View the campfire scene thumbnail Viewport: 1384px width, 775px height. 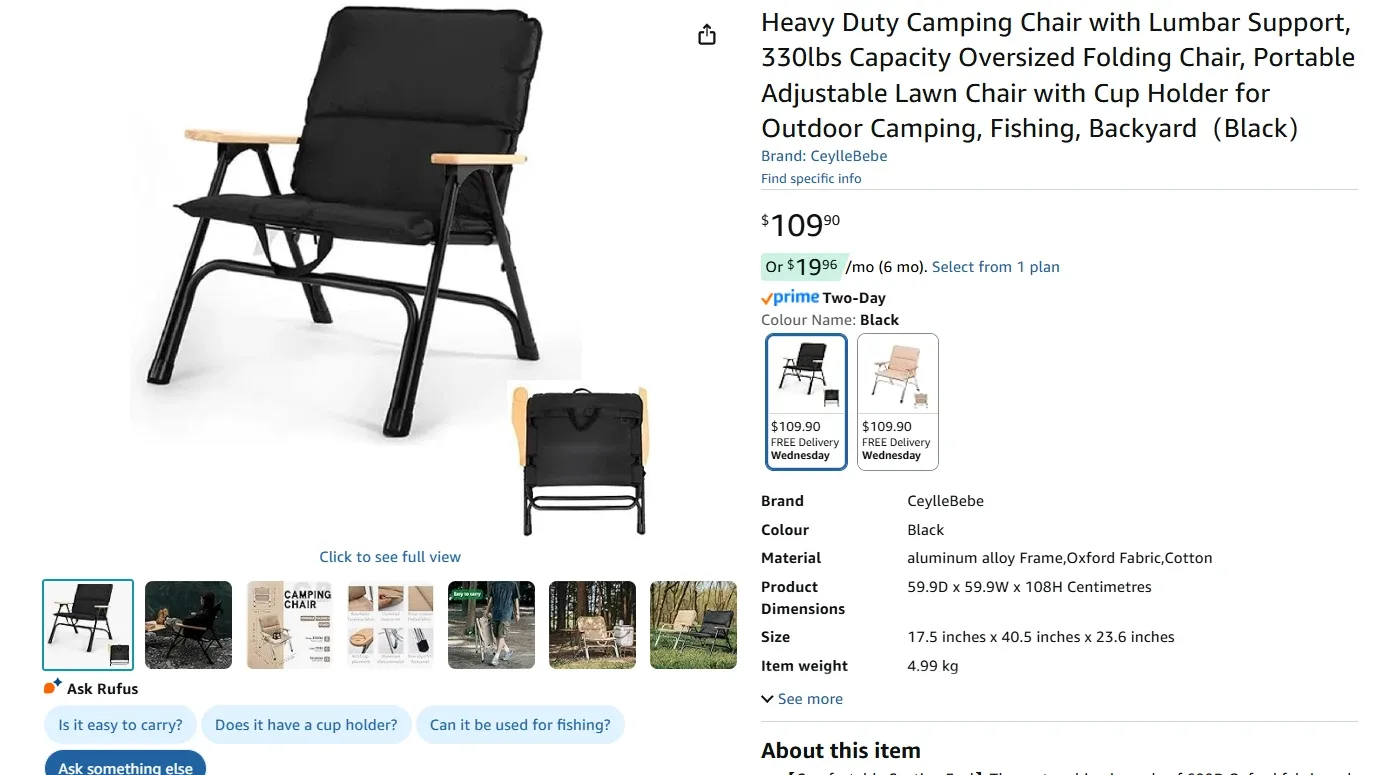pyautogui.click(x=188, y=624)
